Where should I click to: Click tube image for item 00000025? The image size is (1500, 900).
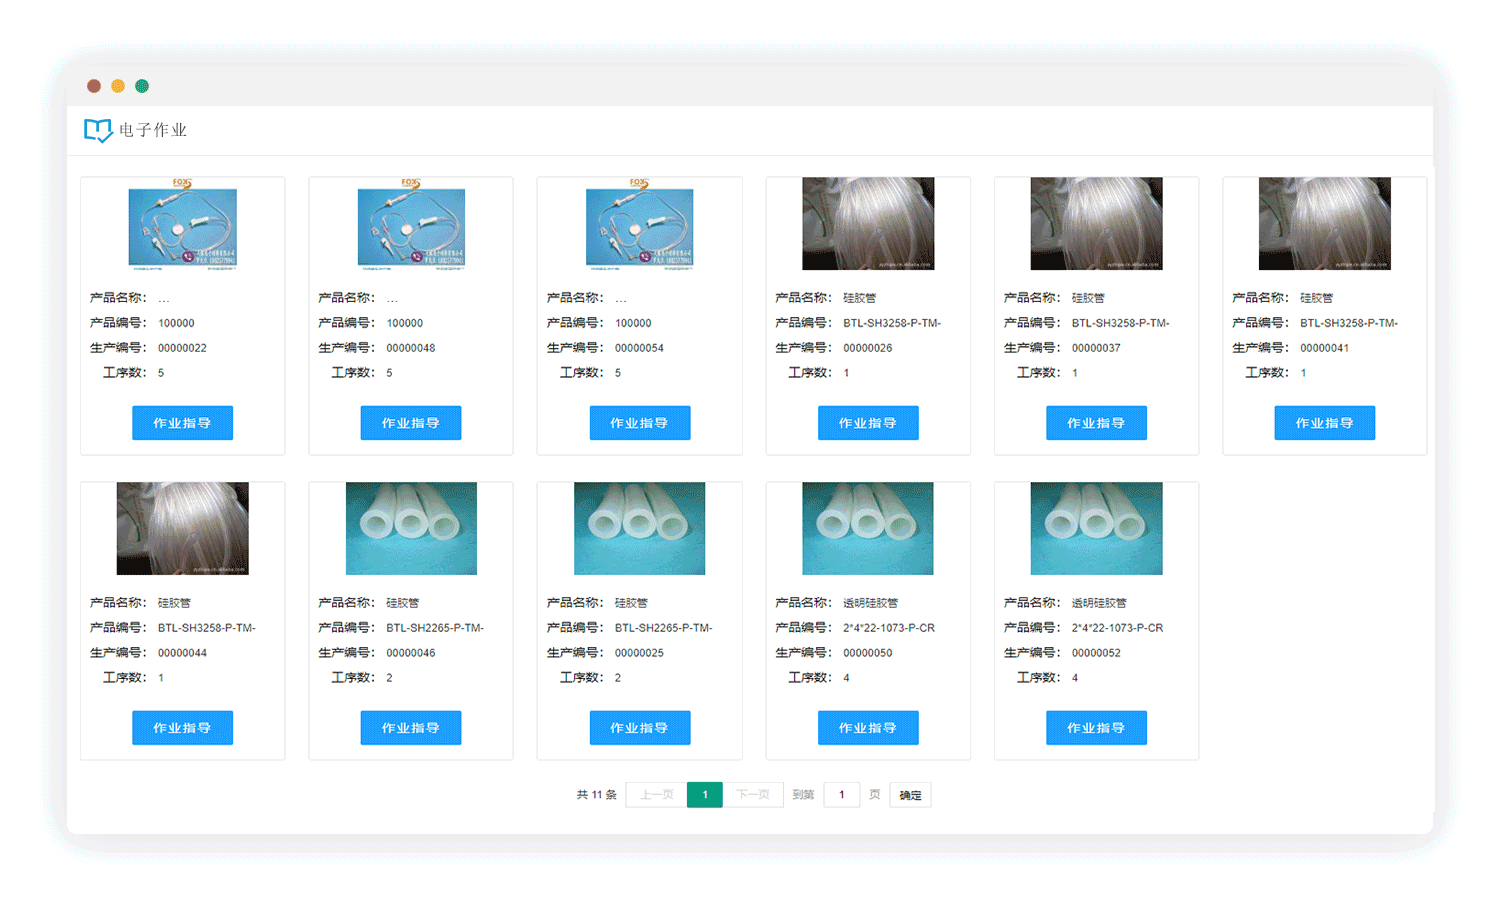click(639, 529)
